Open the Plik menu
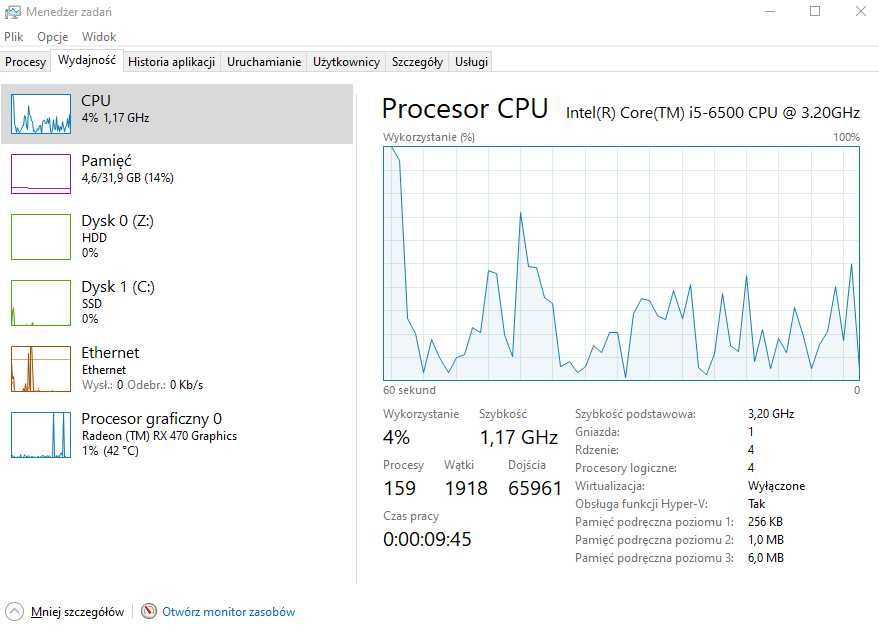The image size is (879, 634). click(x=13, y=37)
